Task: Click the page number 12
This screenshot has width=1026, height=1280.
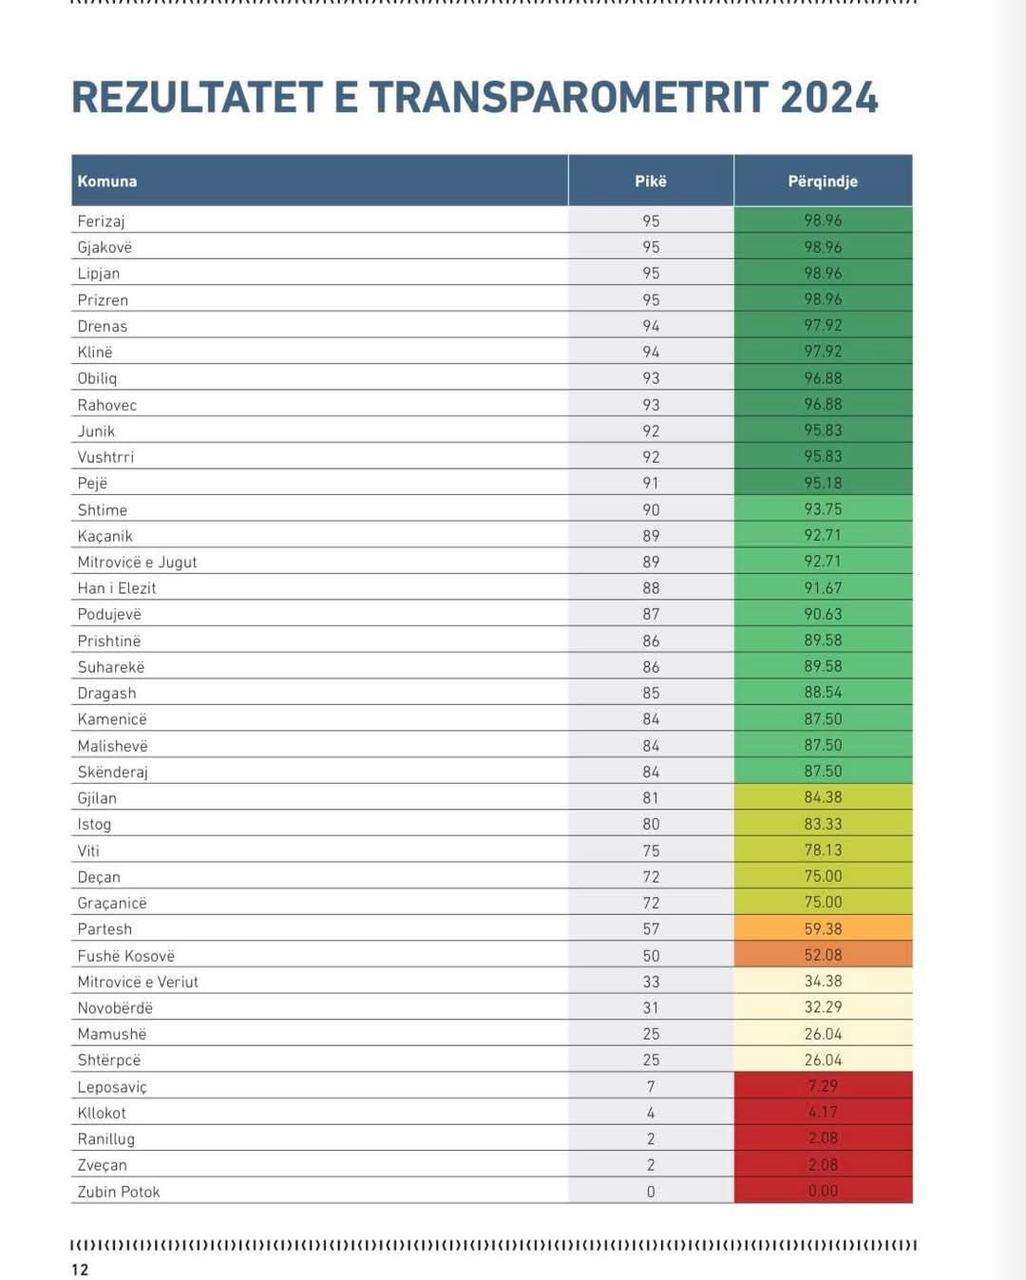Action: [80, 1270]
